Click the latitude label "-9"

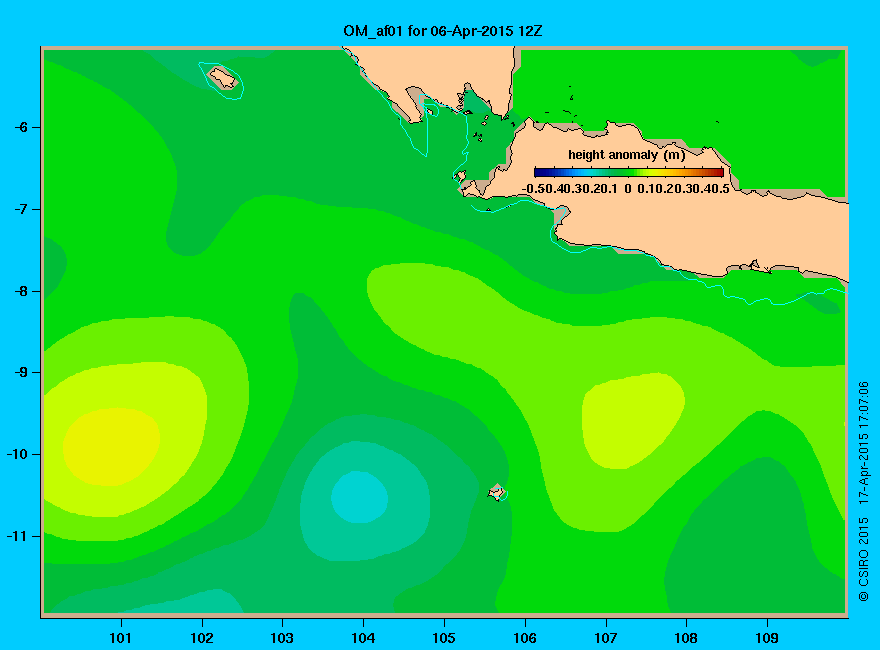21,372
